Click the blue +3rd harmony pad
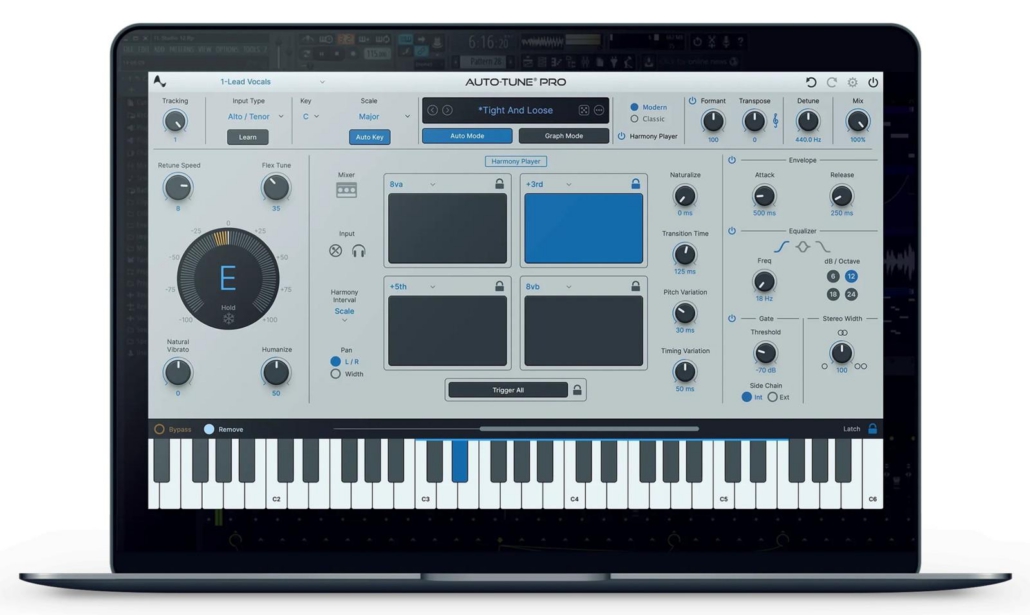 click(583, 228)
